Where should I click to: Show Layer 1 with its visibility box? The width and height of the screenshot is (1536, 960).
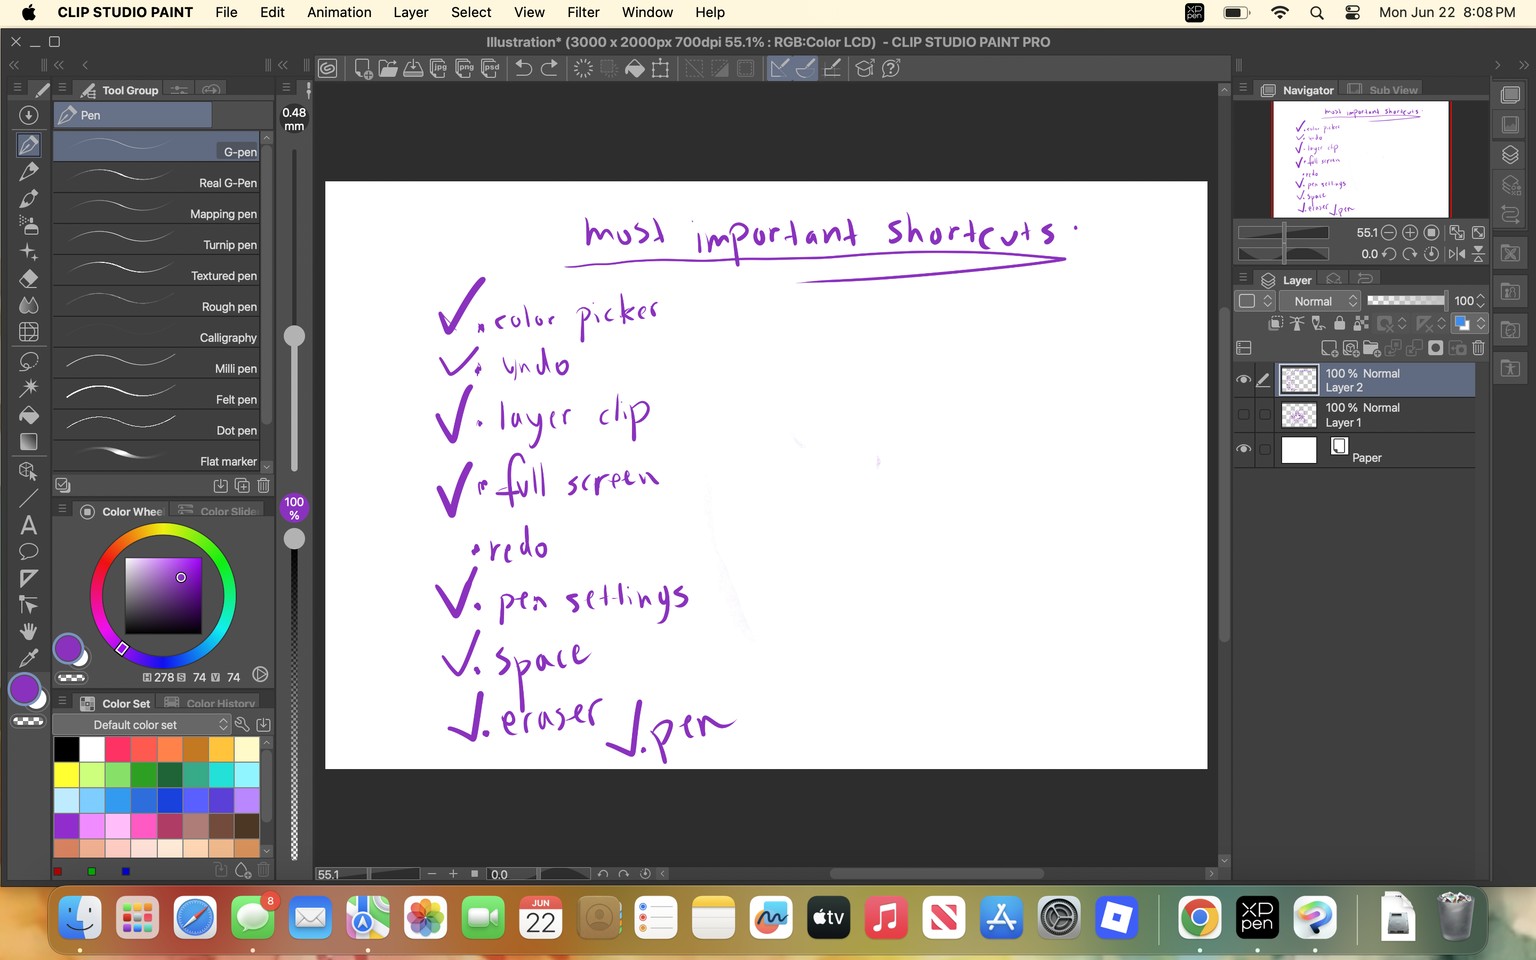click(1243, 414)
